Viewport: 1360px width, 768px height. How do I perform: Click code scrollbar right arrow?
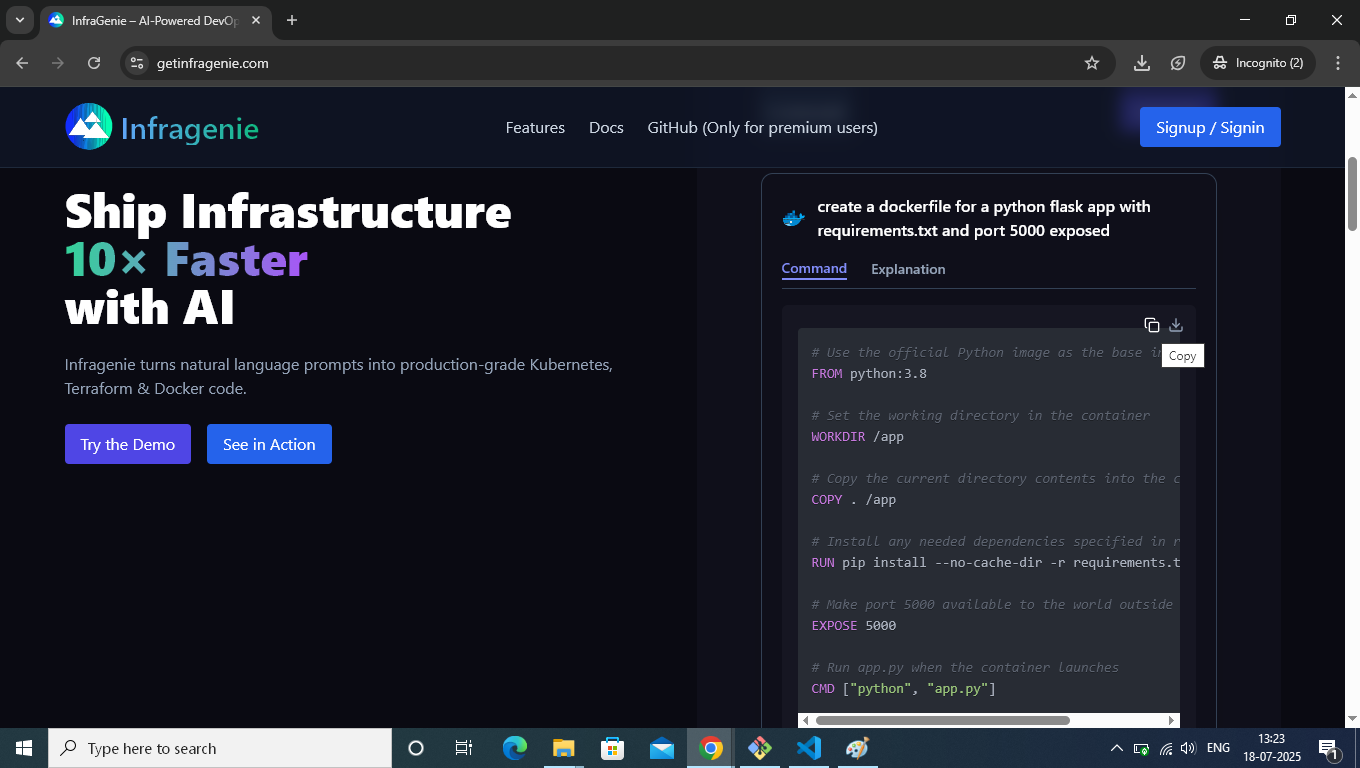pos(1172,720)
